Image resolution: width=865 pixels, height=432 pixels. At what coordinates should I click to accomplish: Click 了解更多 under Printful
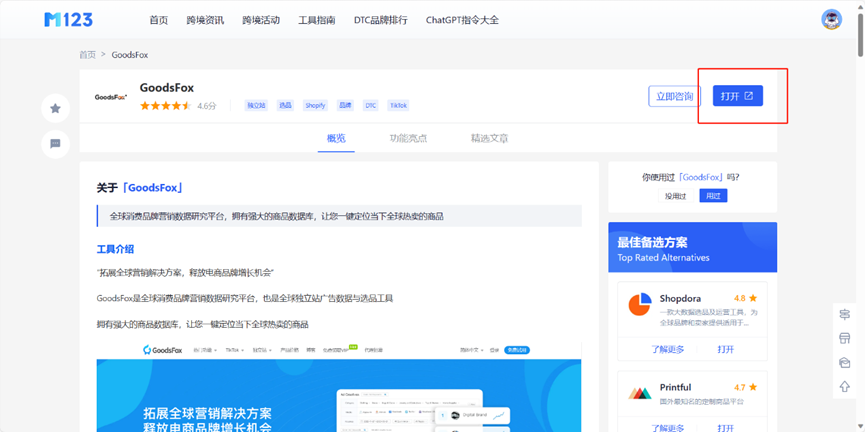coord(668,427)
